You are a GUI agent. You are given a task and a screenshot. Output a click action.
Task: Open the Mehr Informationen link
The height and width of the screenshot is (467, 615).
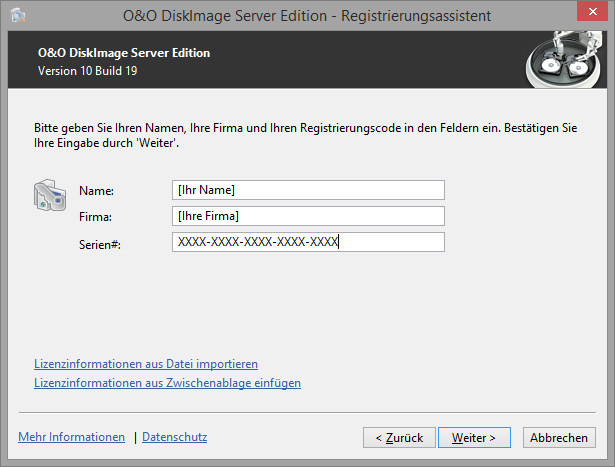click(71, 437)
